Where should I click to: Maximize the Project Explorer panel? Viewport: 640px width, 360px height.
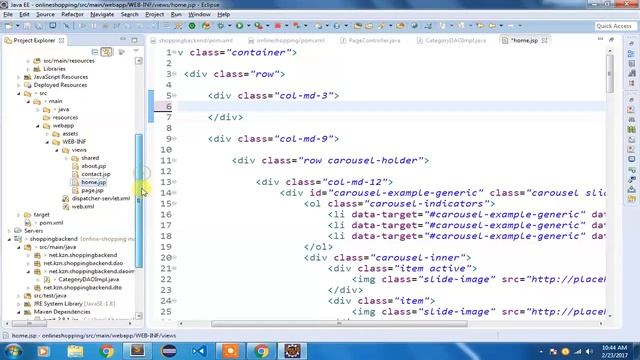click(134, 40)
